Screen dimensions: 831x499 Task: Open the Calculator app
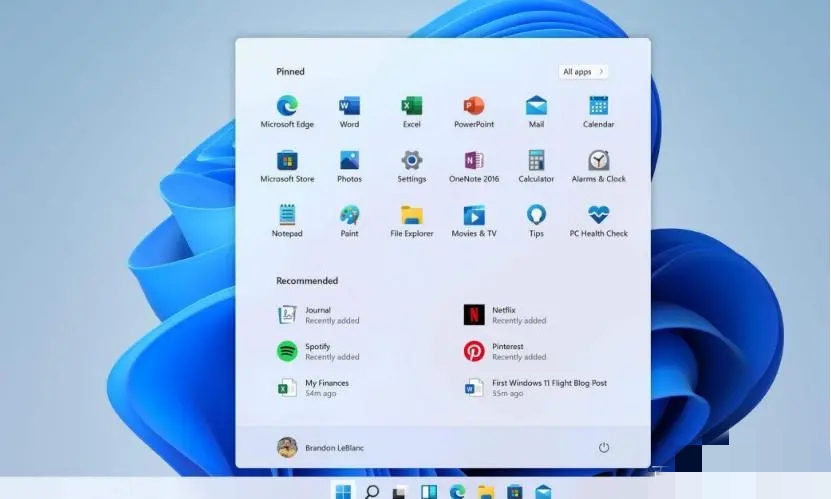click(536, 166)
